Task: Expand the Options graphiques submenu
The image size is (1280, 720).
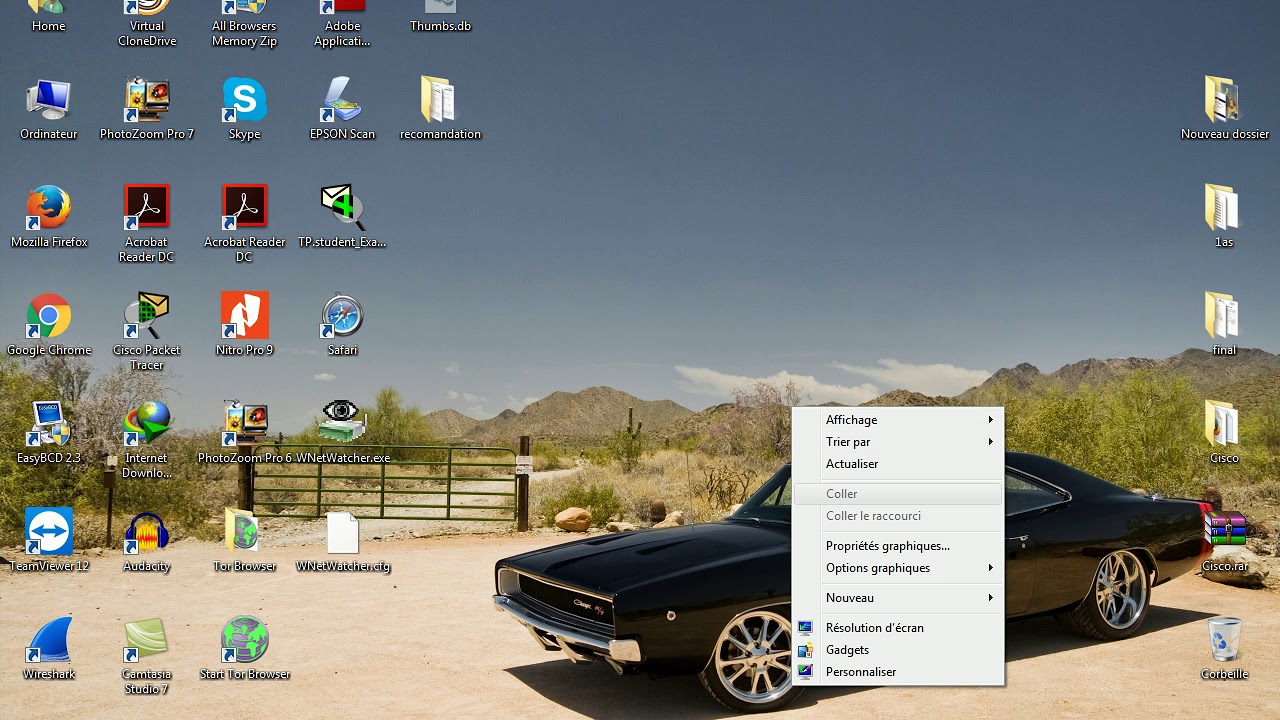Action: click(x=898, y=568)
